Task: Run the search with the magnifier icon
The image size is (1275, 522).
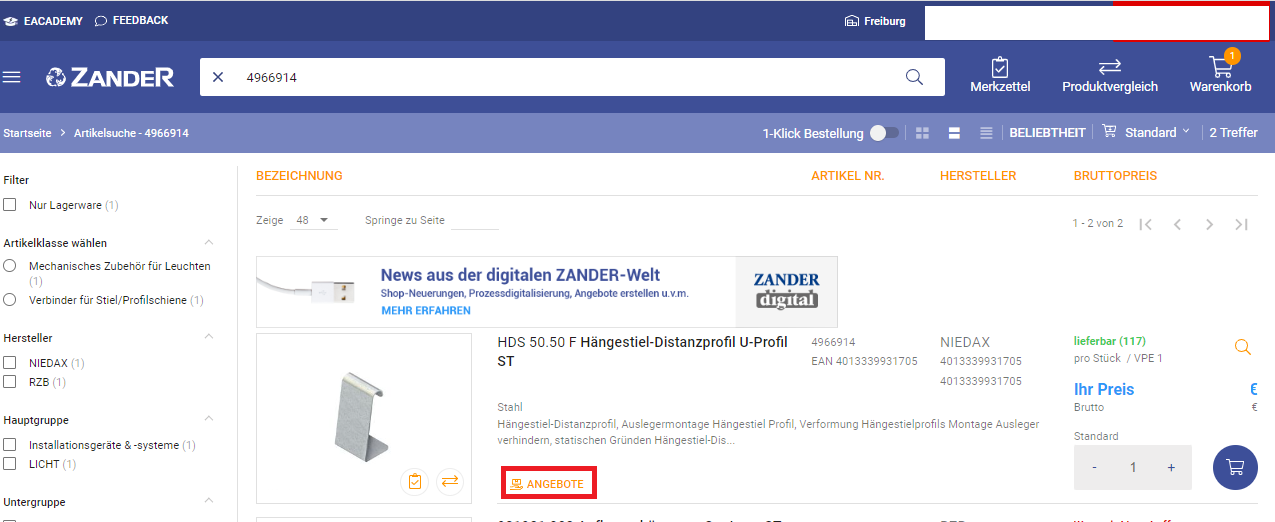Action: [x=914, y=77]
